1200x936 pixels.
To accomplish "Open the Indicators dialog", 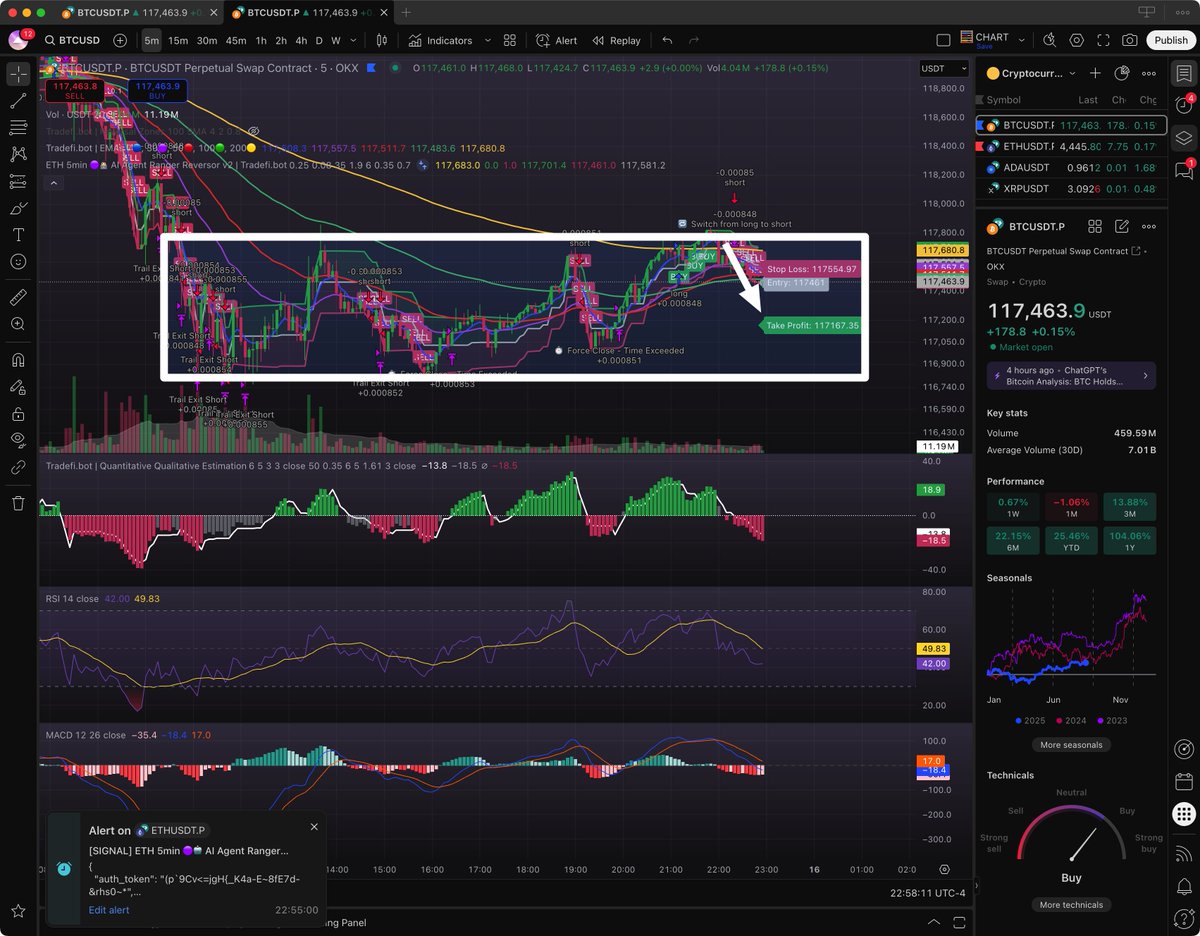I will coord(440,40).
